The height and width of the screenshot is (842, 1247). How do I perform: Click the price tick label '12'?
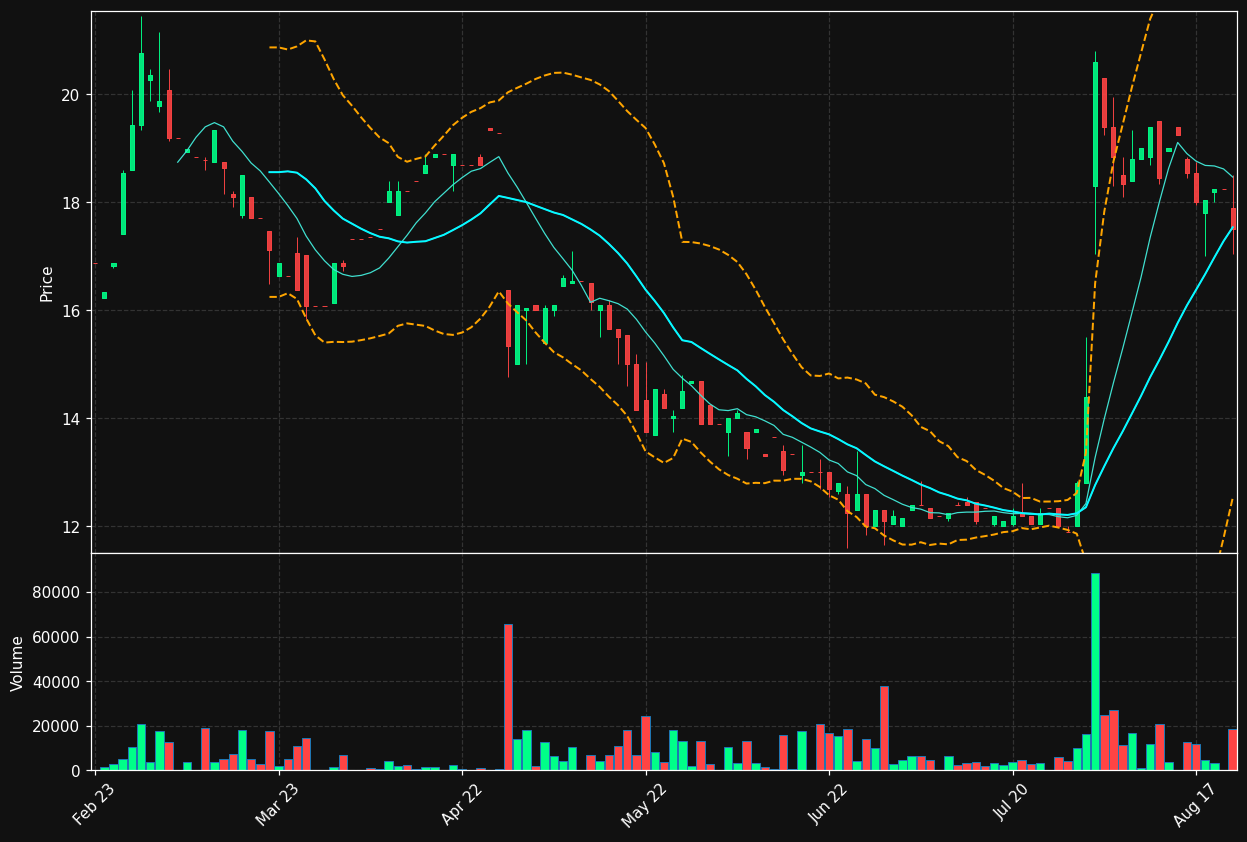click(72, 527)
